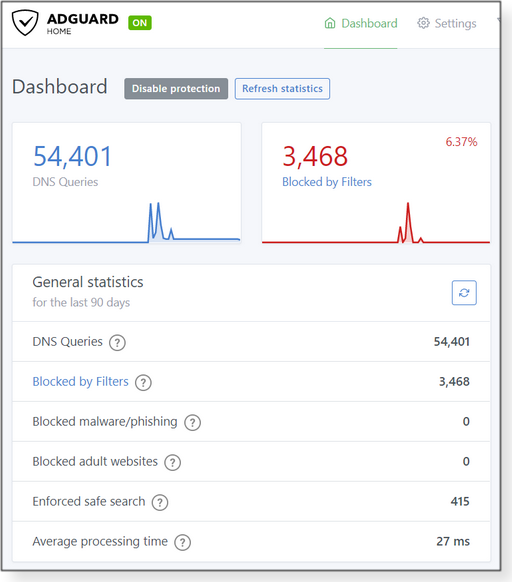The image size is (512, 582).
Task: Click the refresh icon in General statistics
Action: (464, 293)
